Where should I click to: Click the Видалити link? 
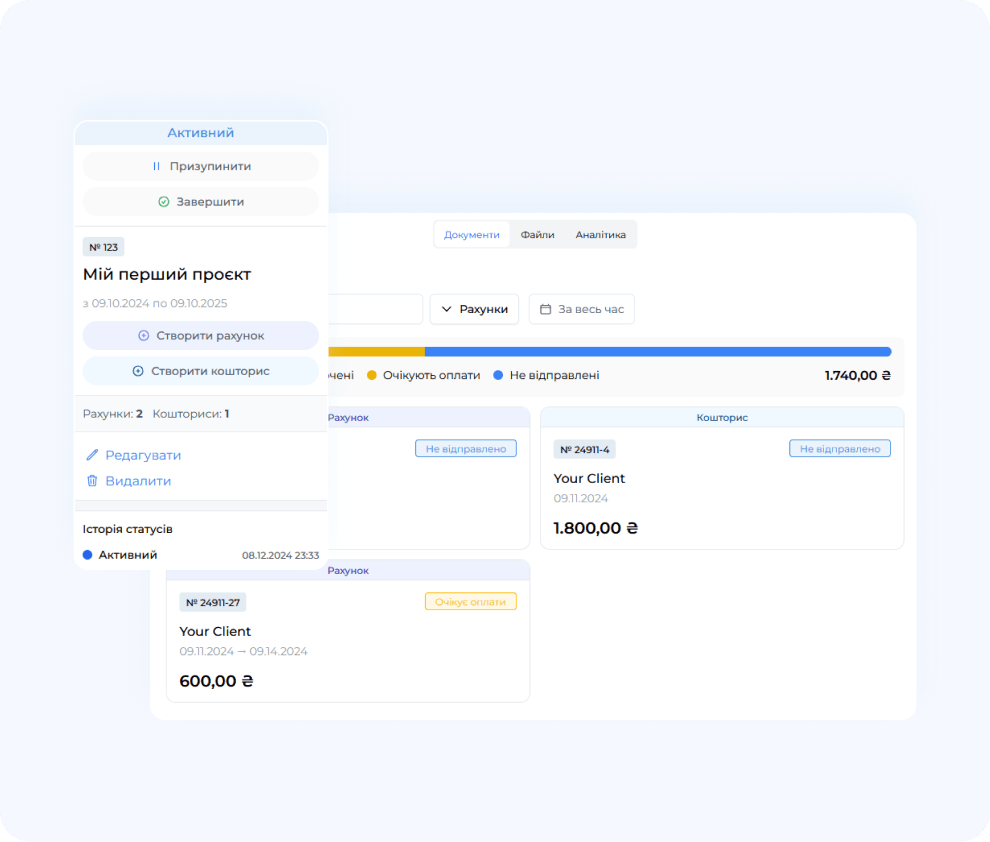pyautogui.click(x=138, y=481)
